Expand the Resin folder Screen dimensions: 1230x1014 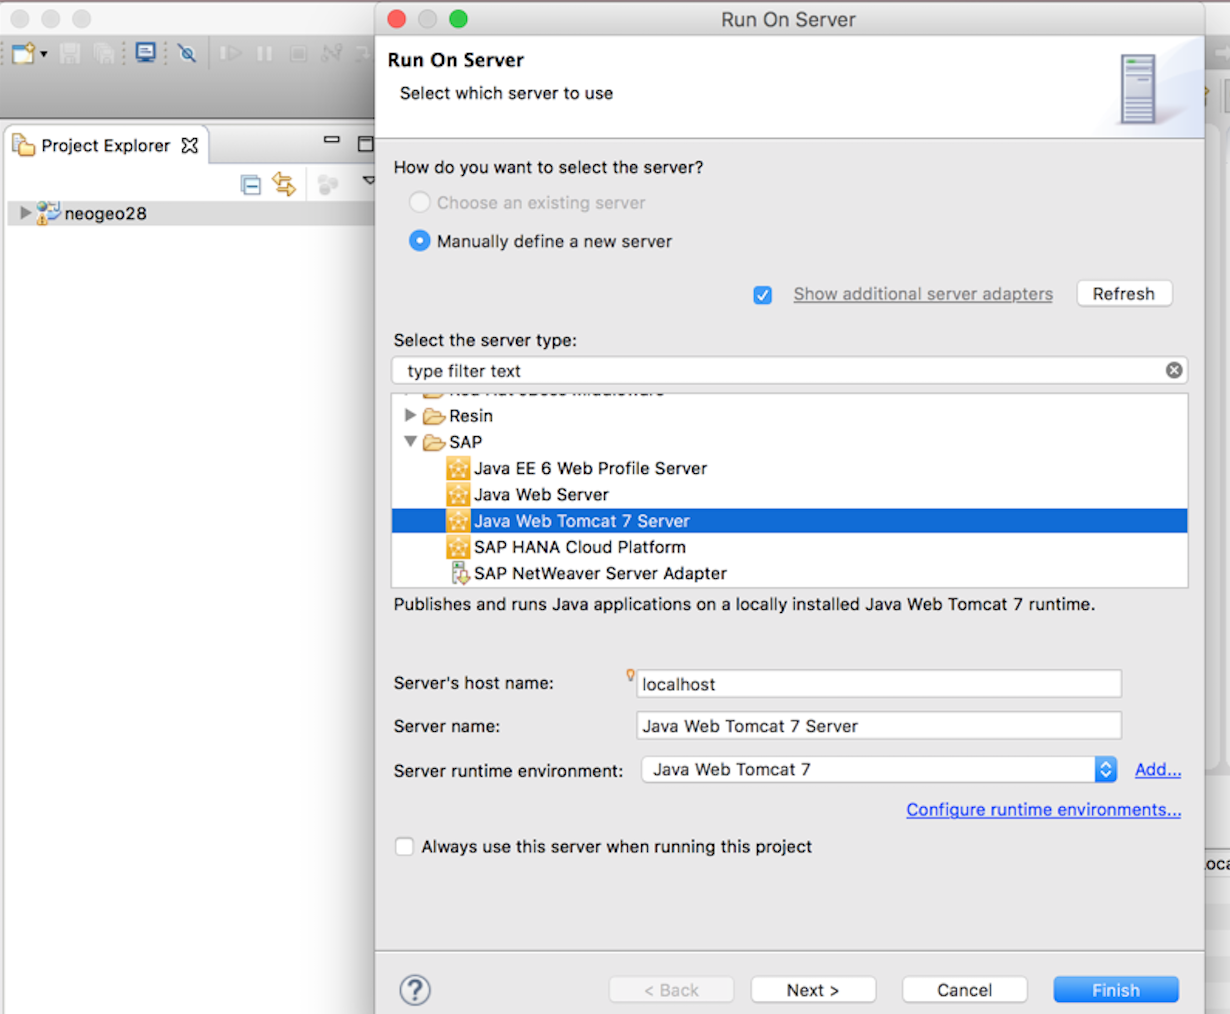tap(410, 415)
